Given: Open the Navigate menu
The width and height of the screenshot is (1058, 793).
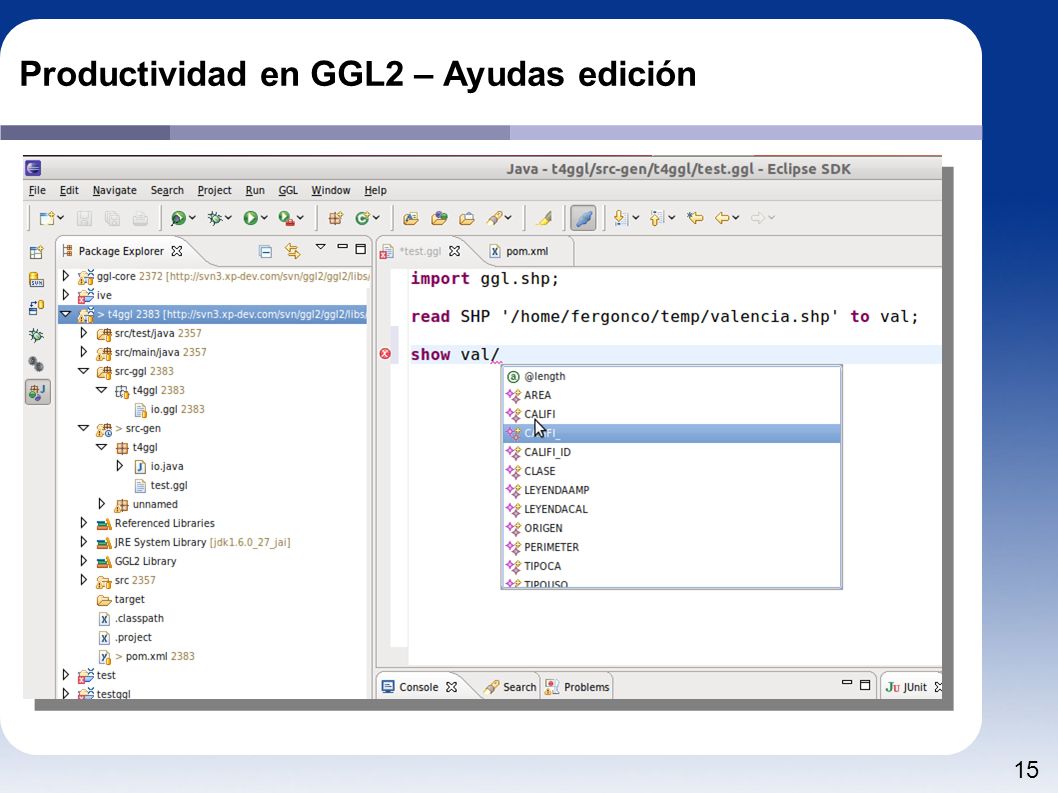Looking at the screenshot, I should coord(115,190).
